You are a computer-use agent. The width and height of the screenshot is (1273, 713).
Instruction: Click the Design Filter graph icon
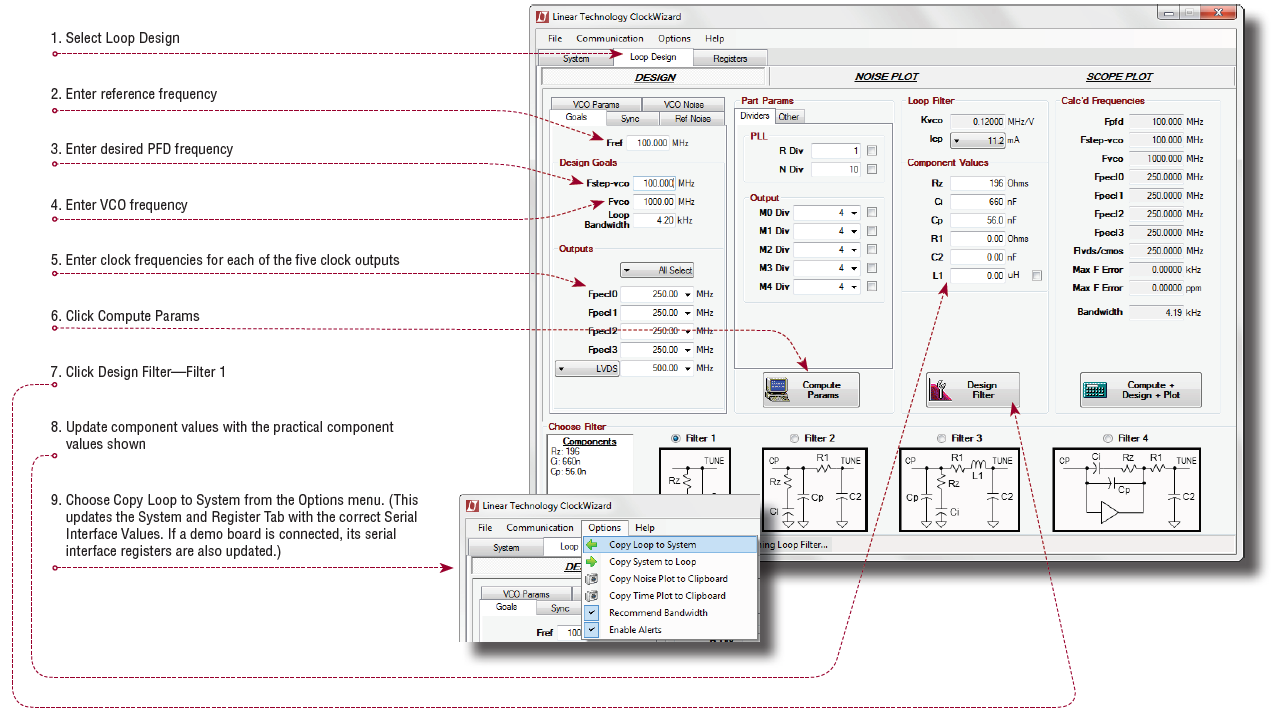[x=939, y=390]
